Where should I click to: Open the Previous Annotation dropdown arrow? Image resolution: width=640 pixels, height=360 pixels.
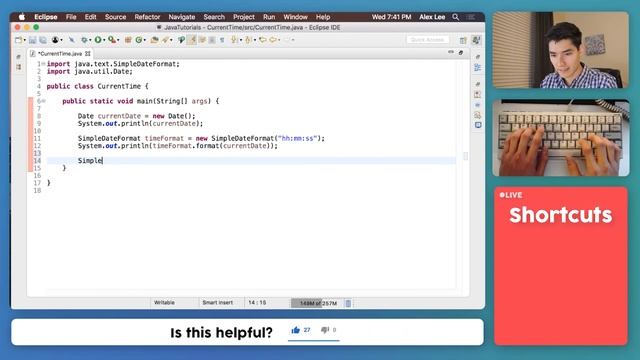(255, 40)
